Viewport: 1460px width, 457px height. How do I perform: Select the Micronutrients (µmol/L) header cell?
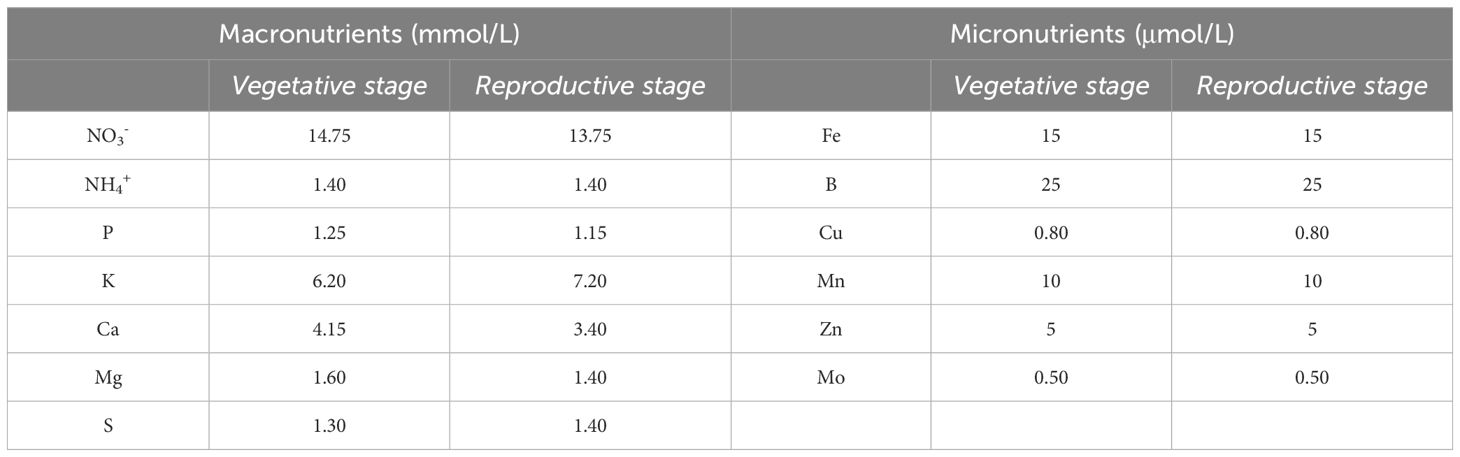(1091, 34)
